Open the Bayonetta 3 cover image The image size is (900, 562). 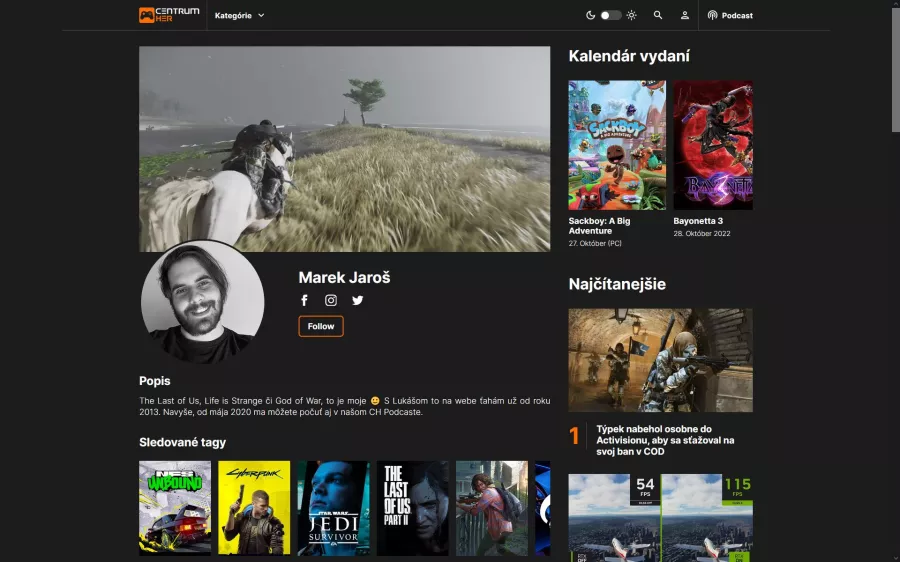[713, 145]
